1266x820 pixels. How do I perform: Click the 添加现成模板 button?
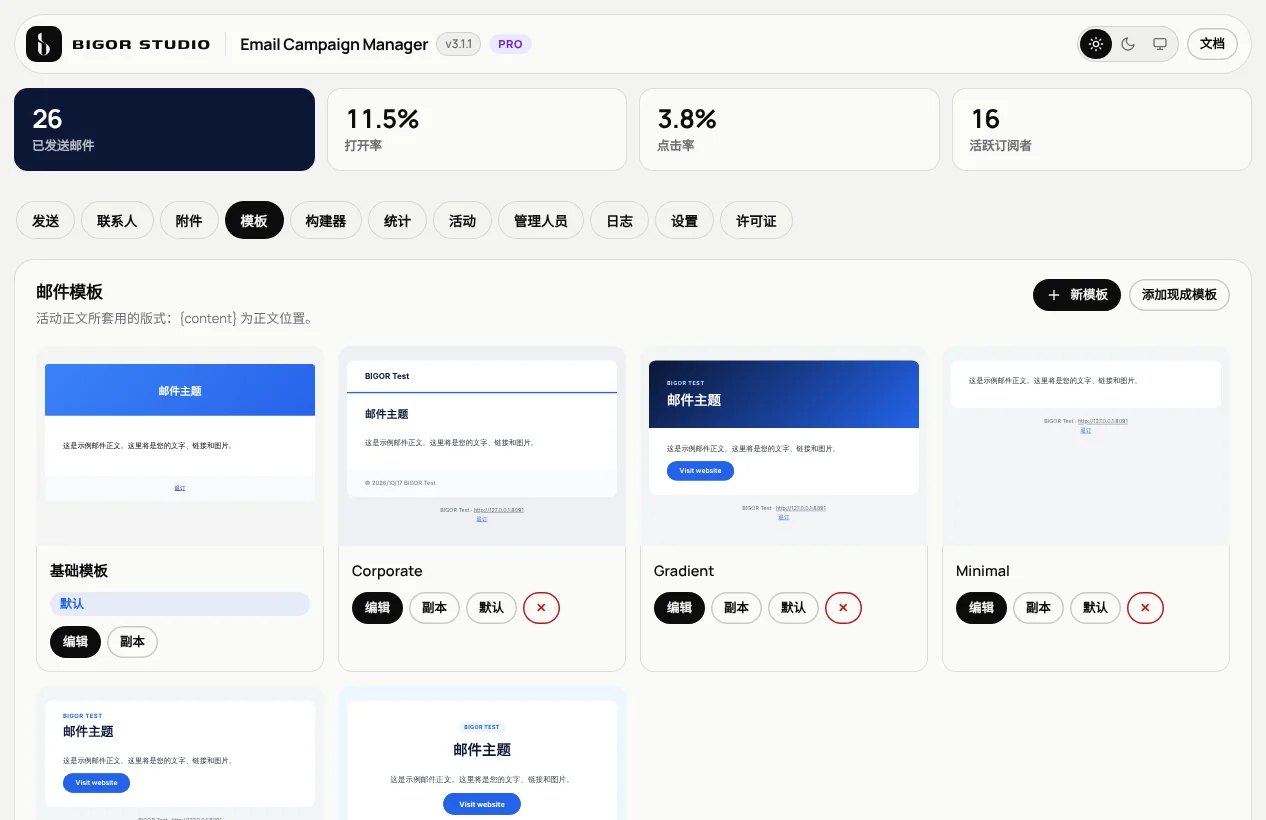1179,295
